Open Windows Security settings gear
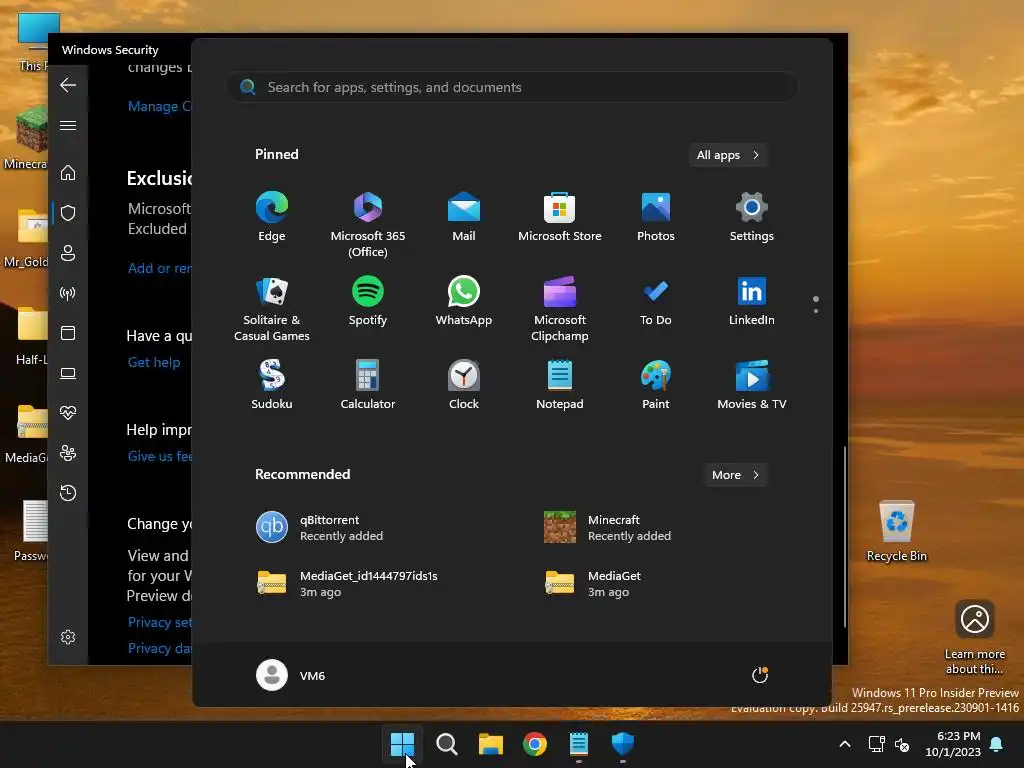 tap(68, 637)
